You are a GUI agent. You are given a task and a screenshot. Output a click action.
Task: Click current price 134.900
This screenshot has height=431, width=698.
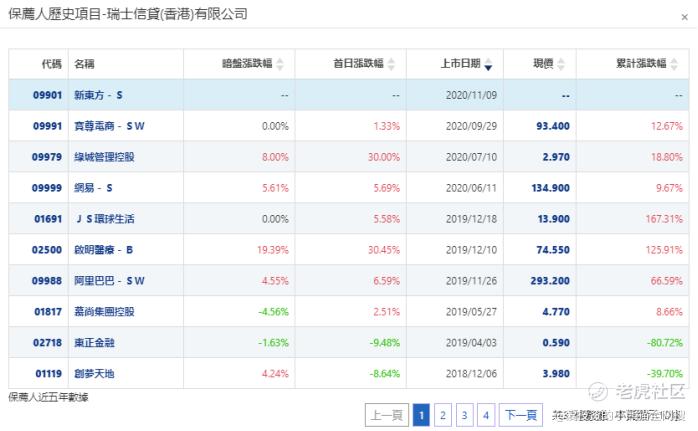click(551, 188)
